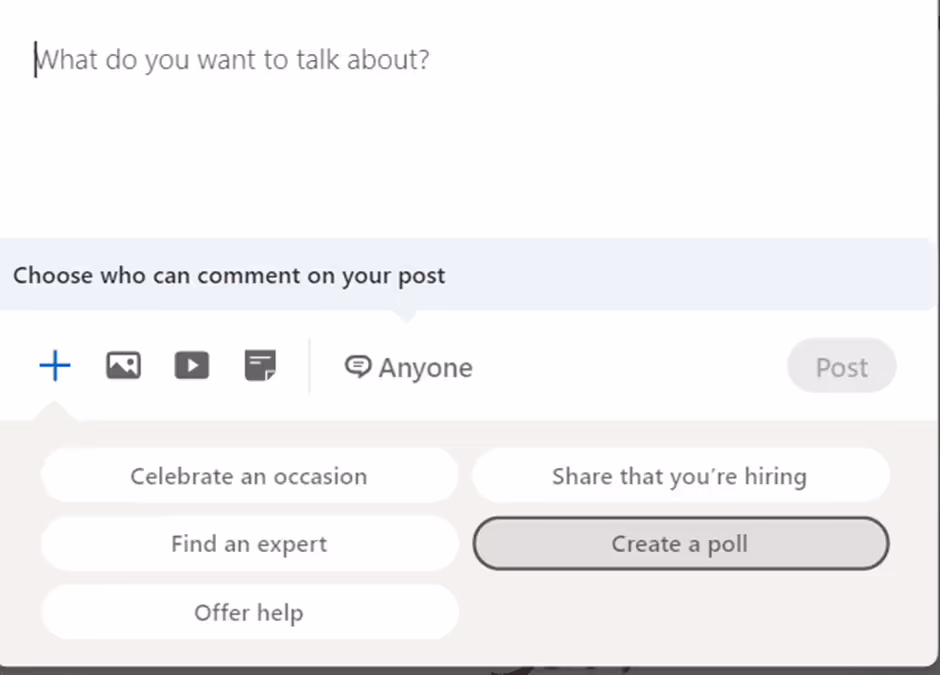Dismiss the Choose who can comment banner
The height and width of the screenshot is (675, 940).
click(228, 276)
